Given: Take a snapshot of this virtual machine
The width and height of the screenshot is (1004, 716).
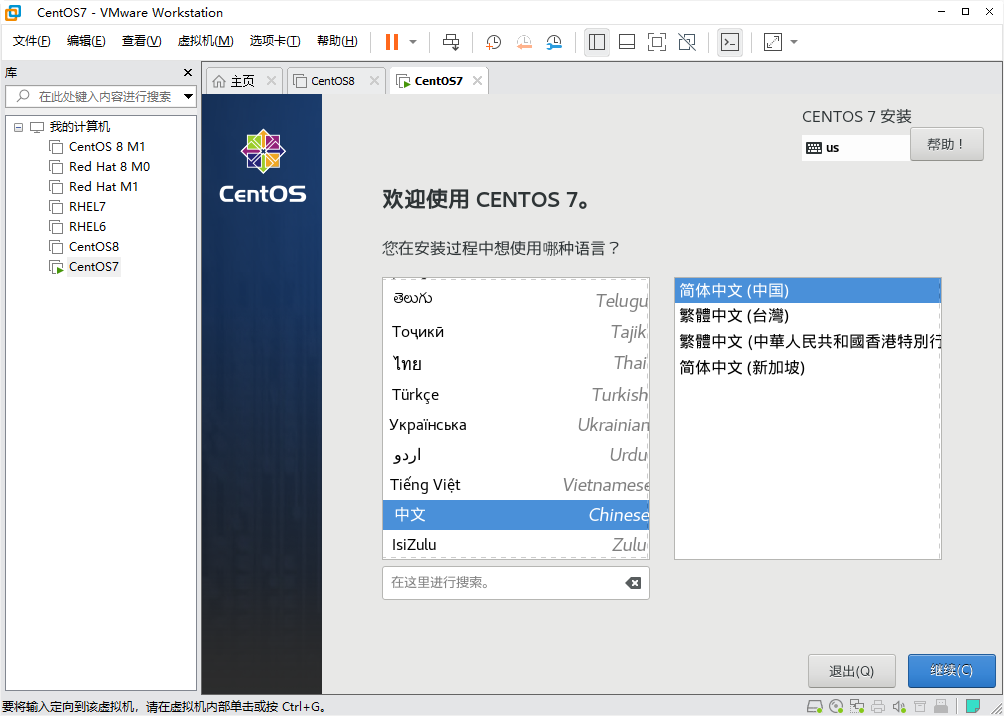Looking at the screenshot, I should [x=493, y=42].
